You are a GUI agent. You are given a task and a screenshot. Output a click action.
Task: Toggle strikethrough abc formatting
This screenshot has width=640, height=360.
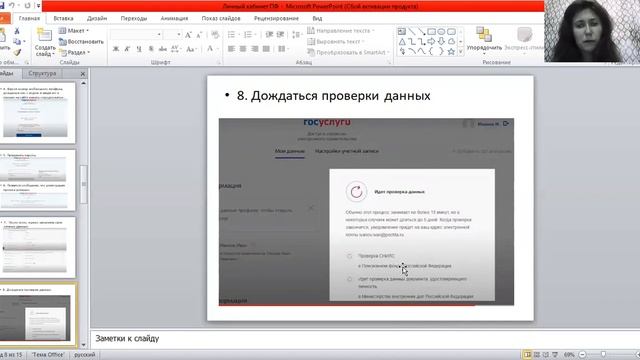pos(163,49)
